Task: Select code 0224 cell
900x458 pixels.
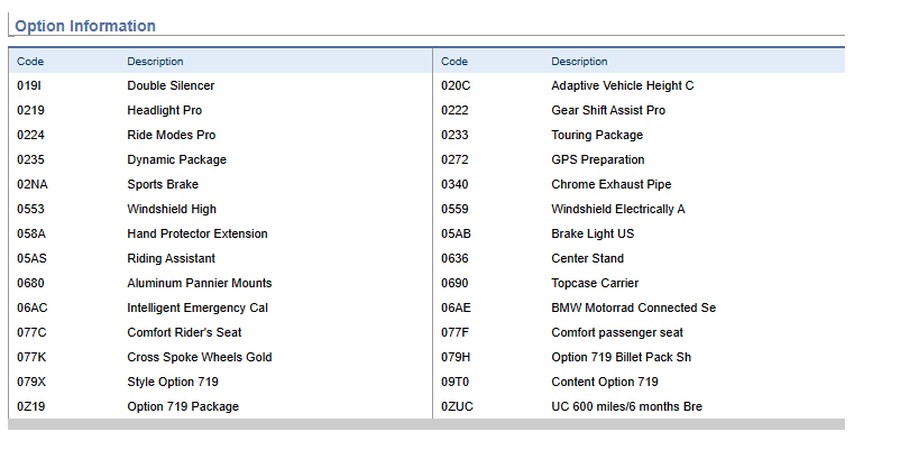Action: coord(30,135)
